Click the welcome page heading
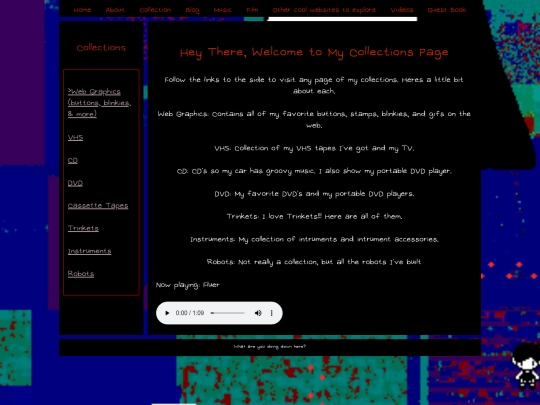Viewport: 540px width, 405px height. point(314,52)
